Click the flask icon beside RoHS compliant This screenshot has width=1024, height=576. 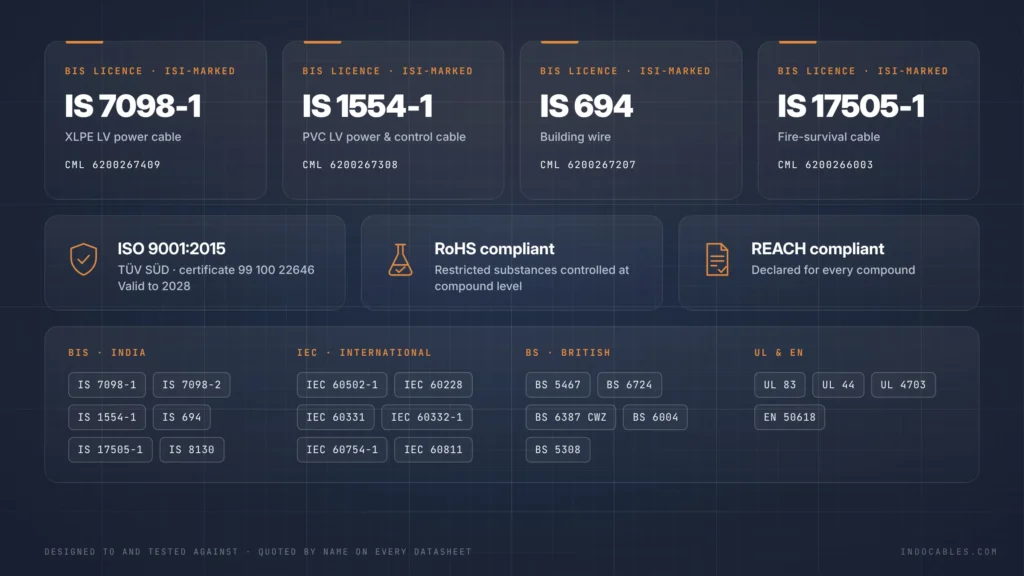click(400, 259)
